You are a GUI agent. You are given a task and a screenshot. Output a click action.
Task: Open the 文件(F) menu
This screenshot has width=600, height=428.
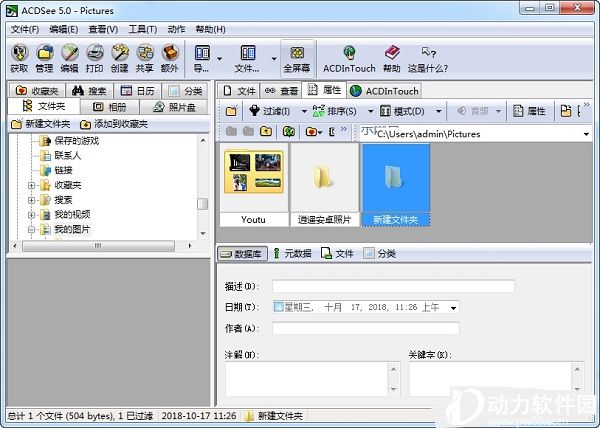coord(25,29)
